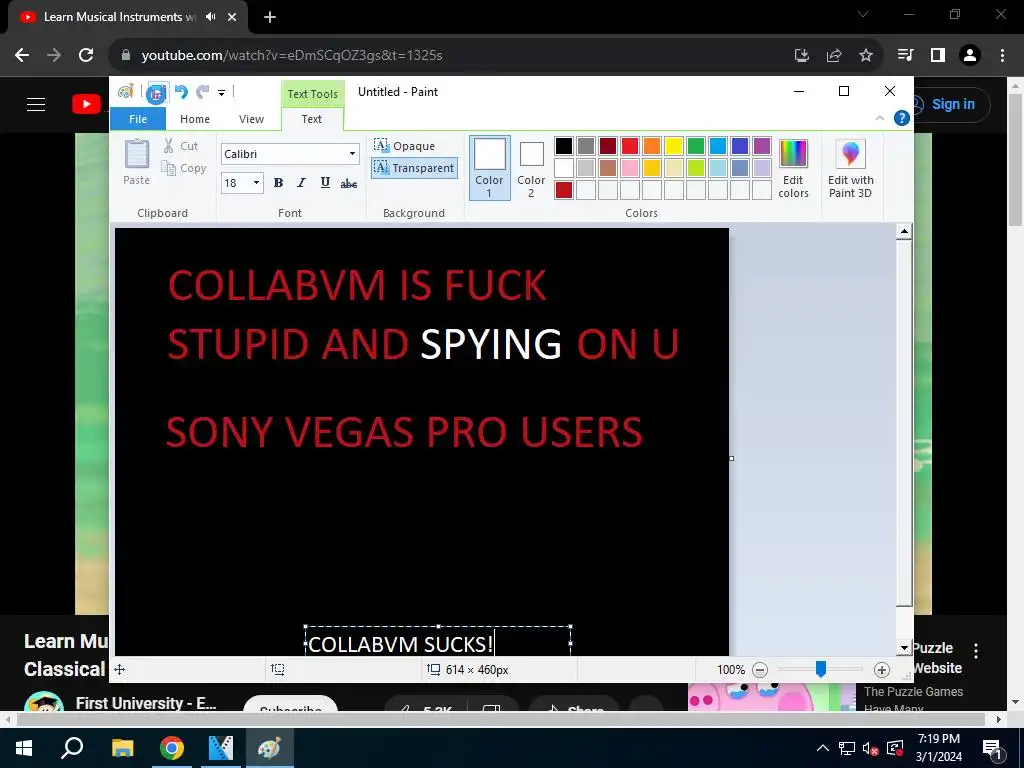This screenshot has width=1024, height=768.
Task: Click the Text Tools contextual tab header
Action: coord(313,94)
